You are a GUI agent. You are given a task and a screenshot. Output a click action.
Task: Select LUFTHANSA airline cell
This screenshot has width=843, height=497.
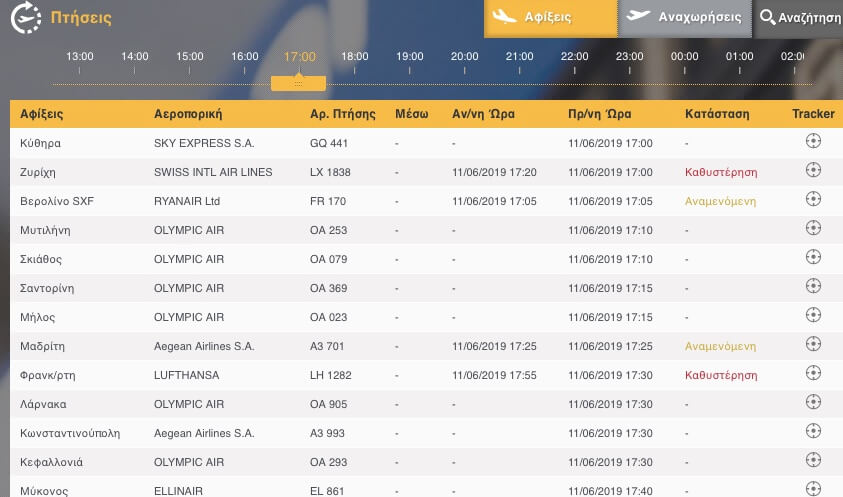(187, 375)
